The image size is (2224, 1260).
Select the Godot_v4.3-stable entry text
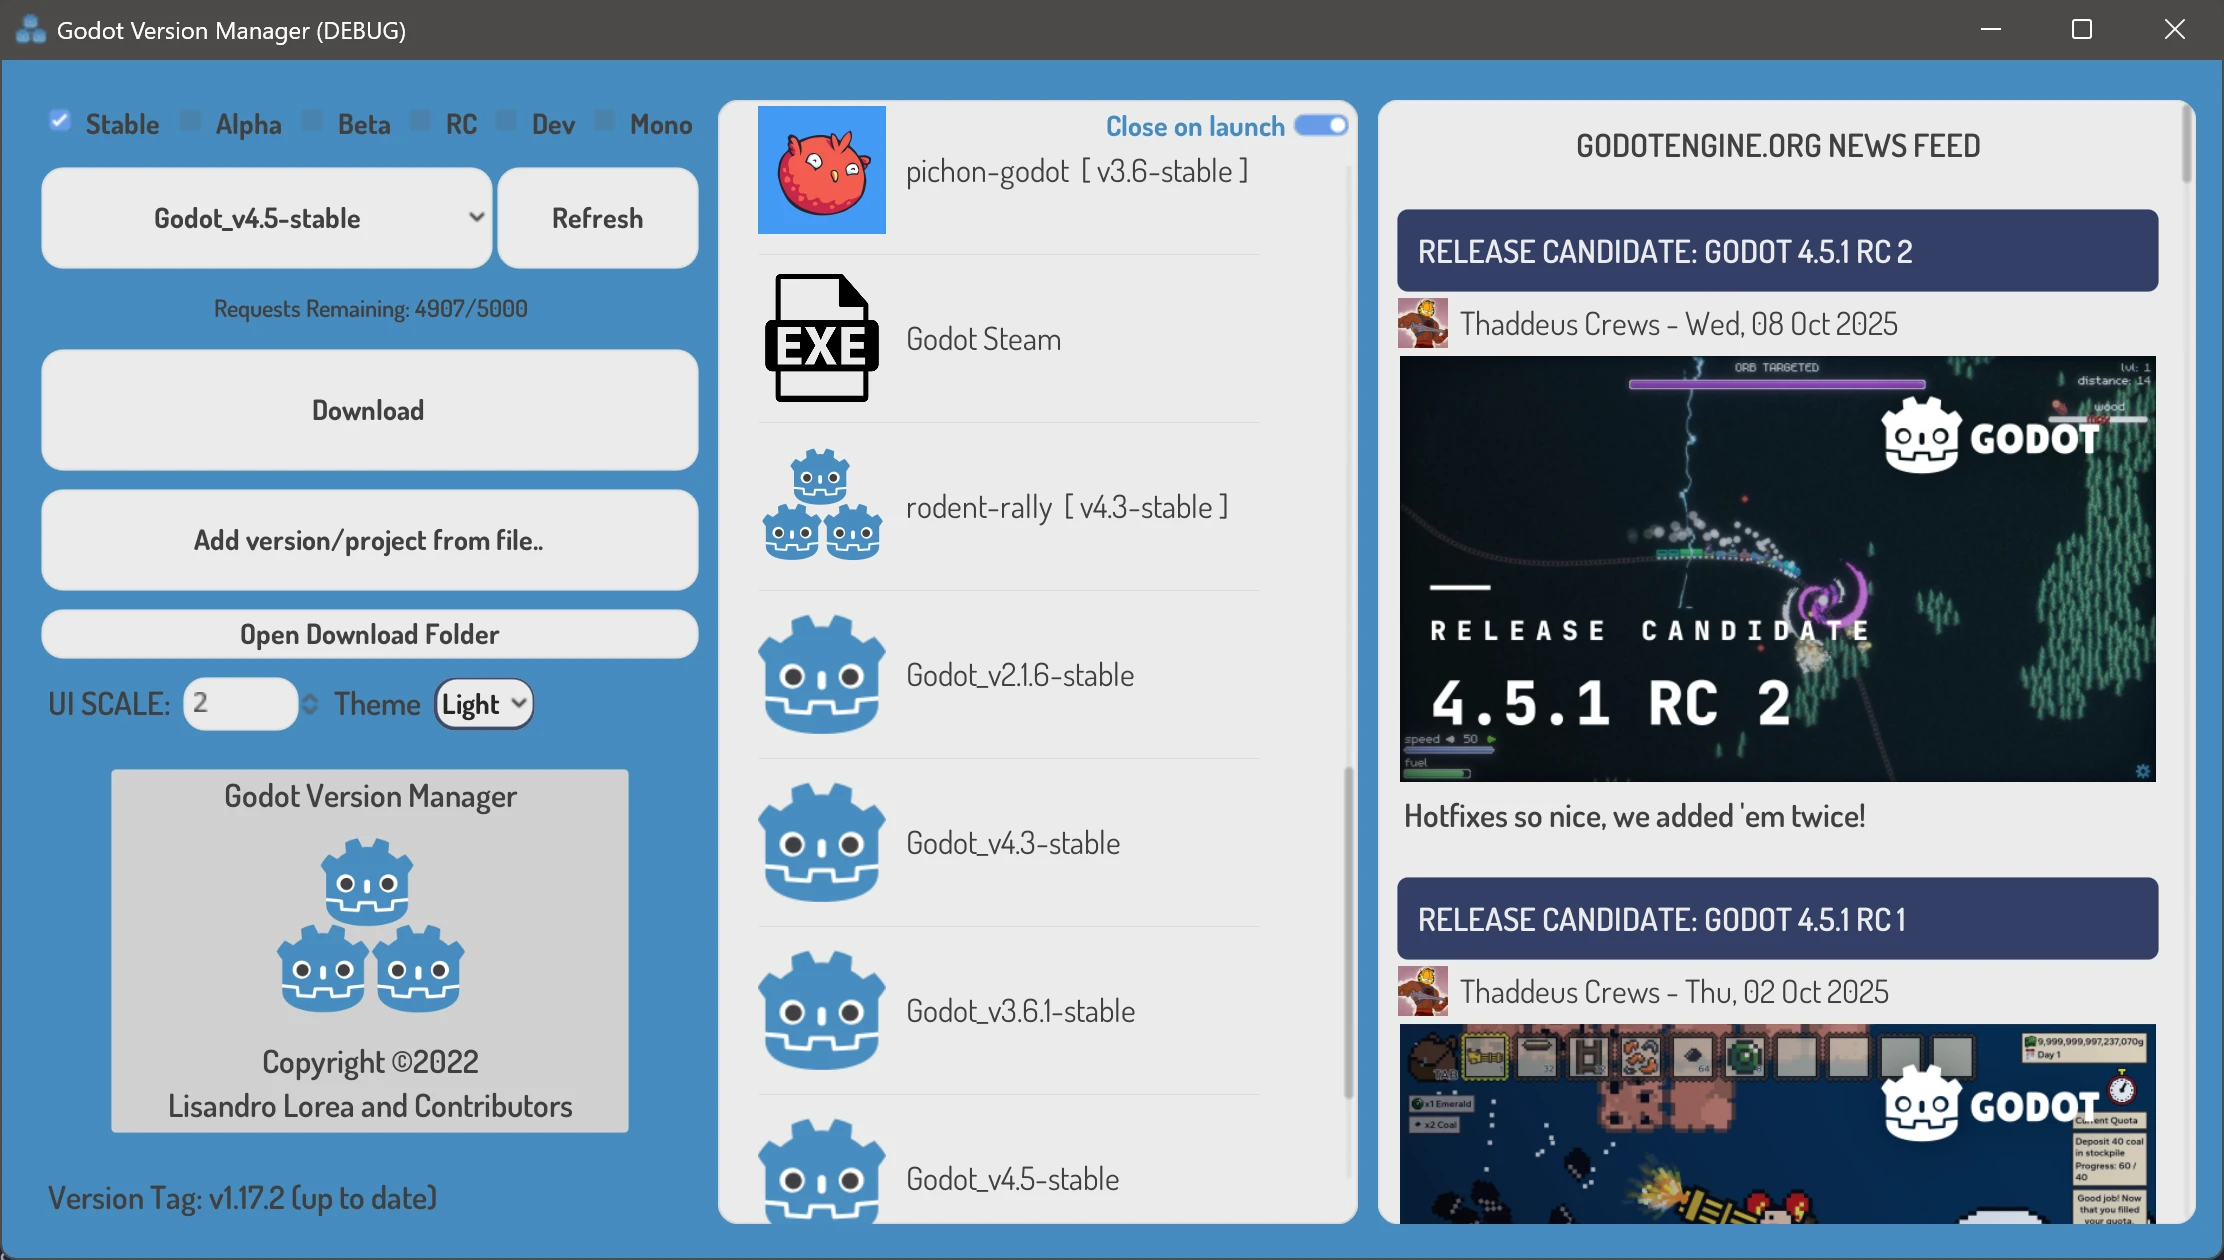tap(1013, 843)
